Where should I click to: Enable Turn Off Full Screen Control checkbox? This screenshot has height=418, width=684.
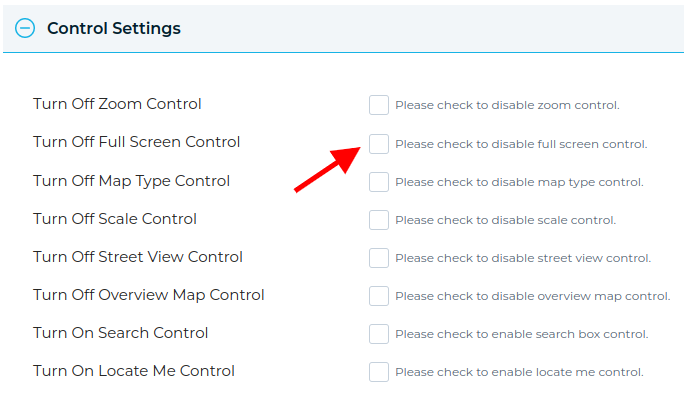point(379,144)
